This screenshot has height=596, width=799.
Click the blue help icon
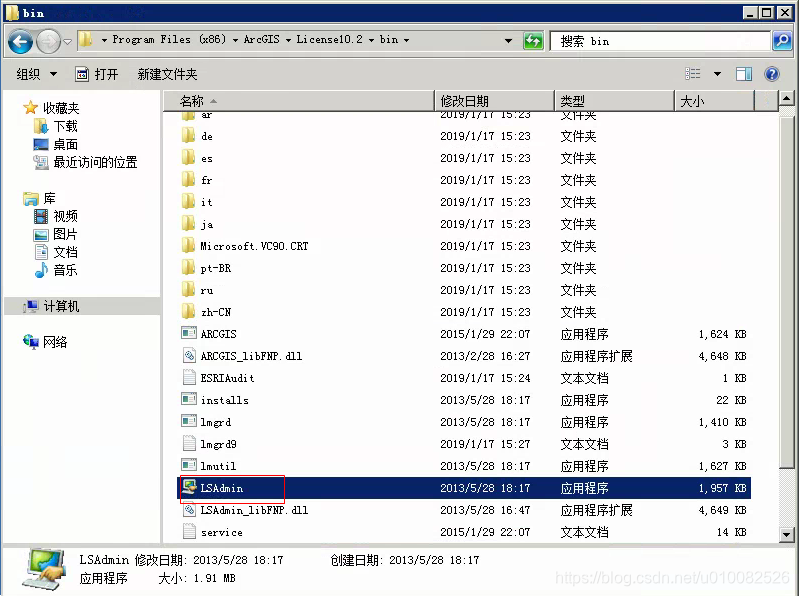[x=772, y=74]
